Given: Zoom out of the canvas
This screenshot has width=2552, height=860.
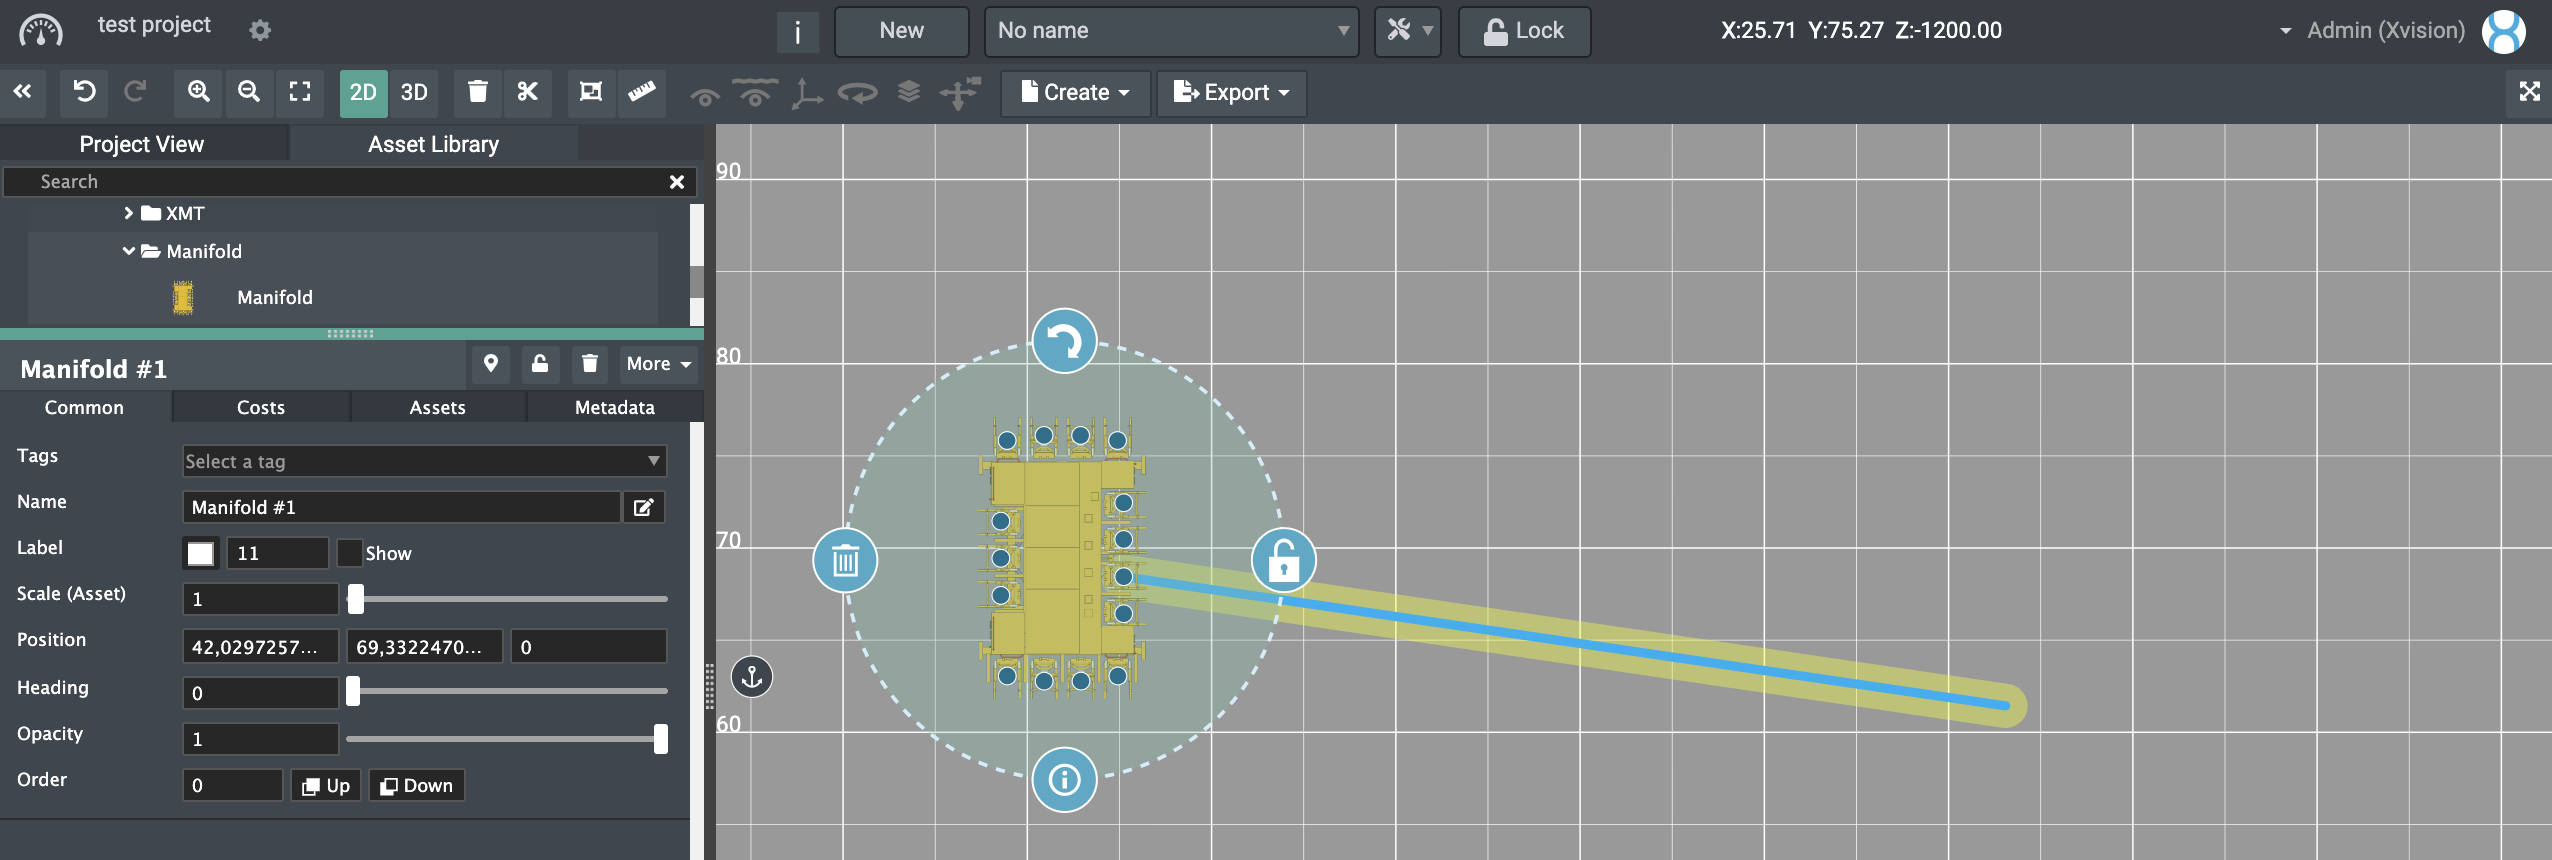Looking at the screenshot, I should click(249, 92).
